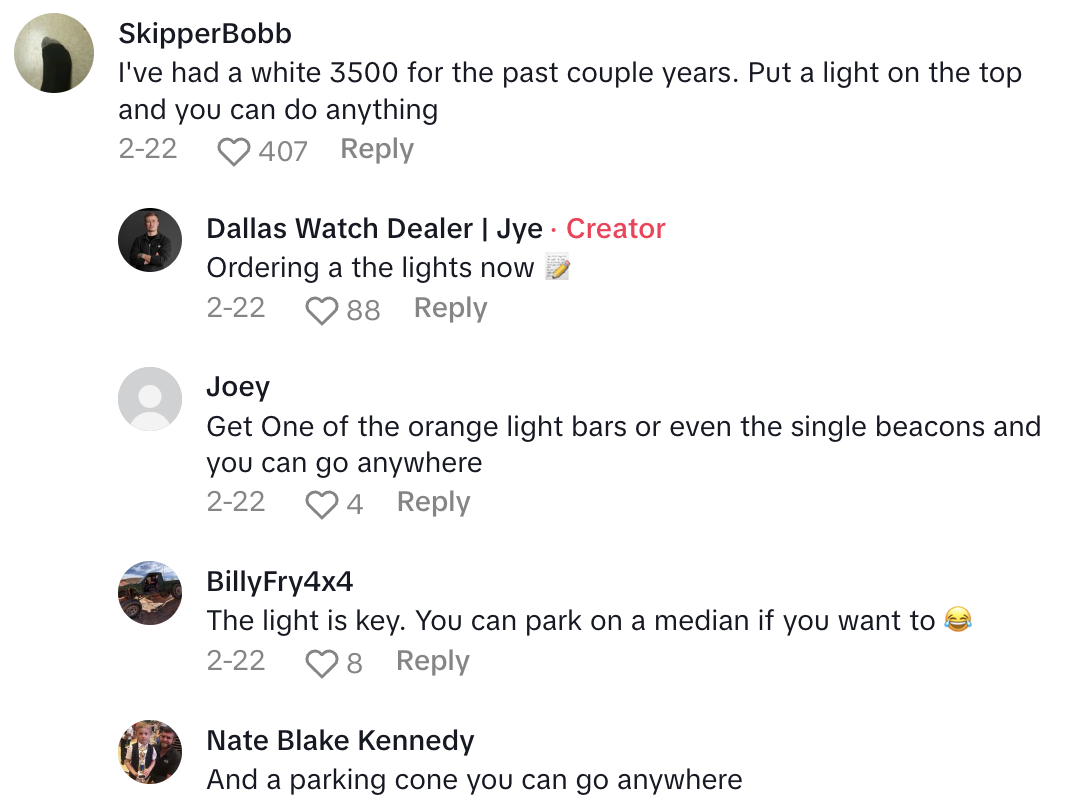Reply to SkipperBobb's white 3500 comment
This screenshot has height=804, width=1092.
click(x=377, y=150)
